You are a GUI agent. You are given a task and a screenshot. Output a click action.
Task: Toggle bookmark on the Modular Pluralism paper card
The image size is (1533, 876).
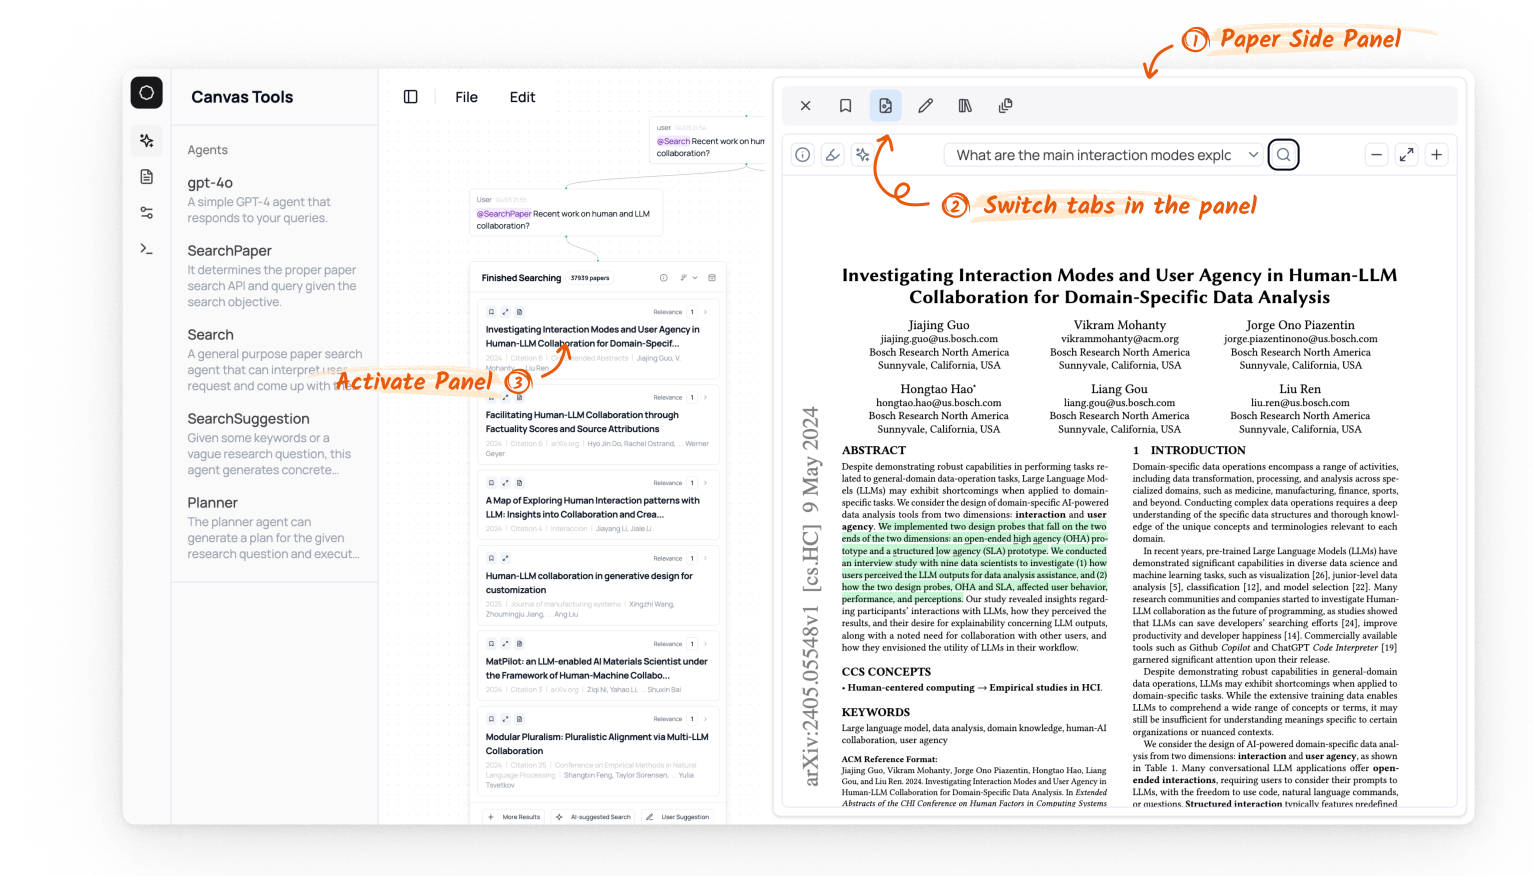[491, 719]
